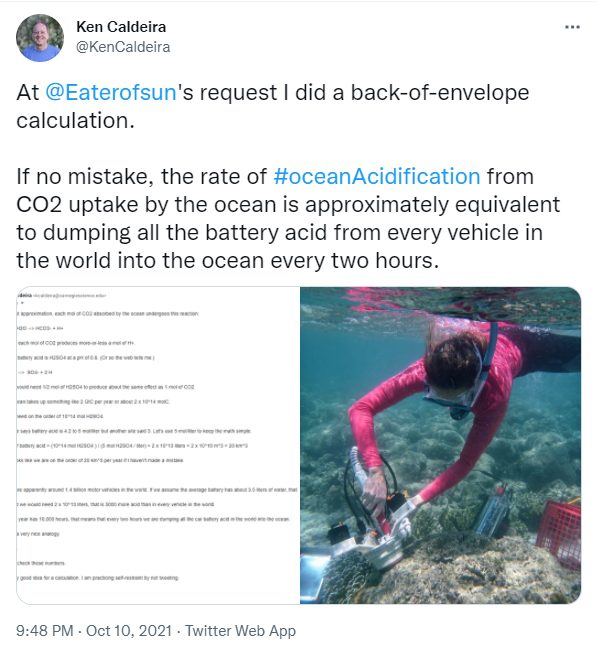Click the 9:48 PM timestamp
The image size is (597, 656).
point(45,630)
